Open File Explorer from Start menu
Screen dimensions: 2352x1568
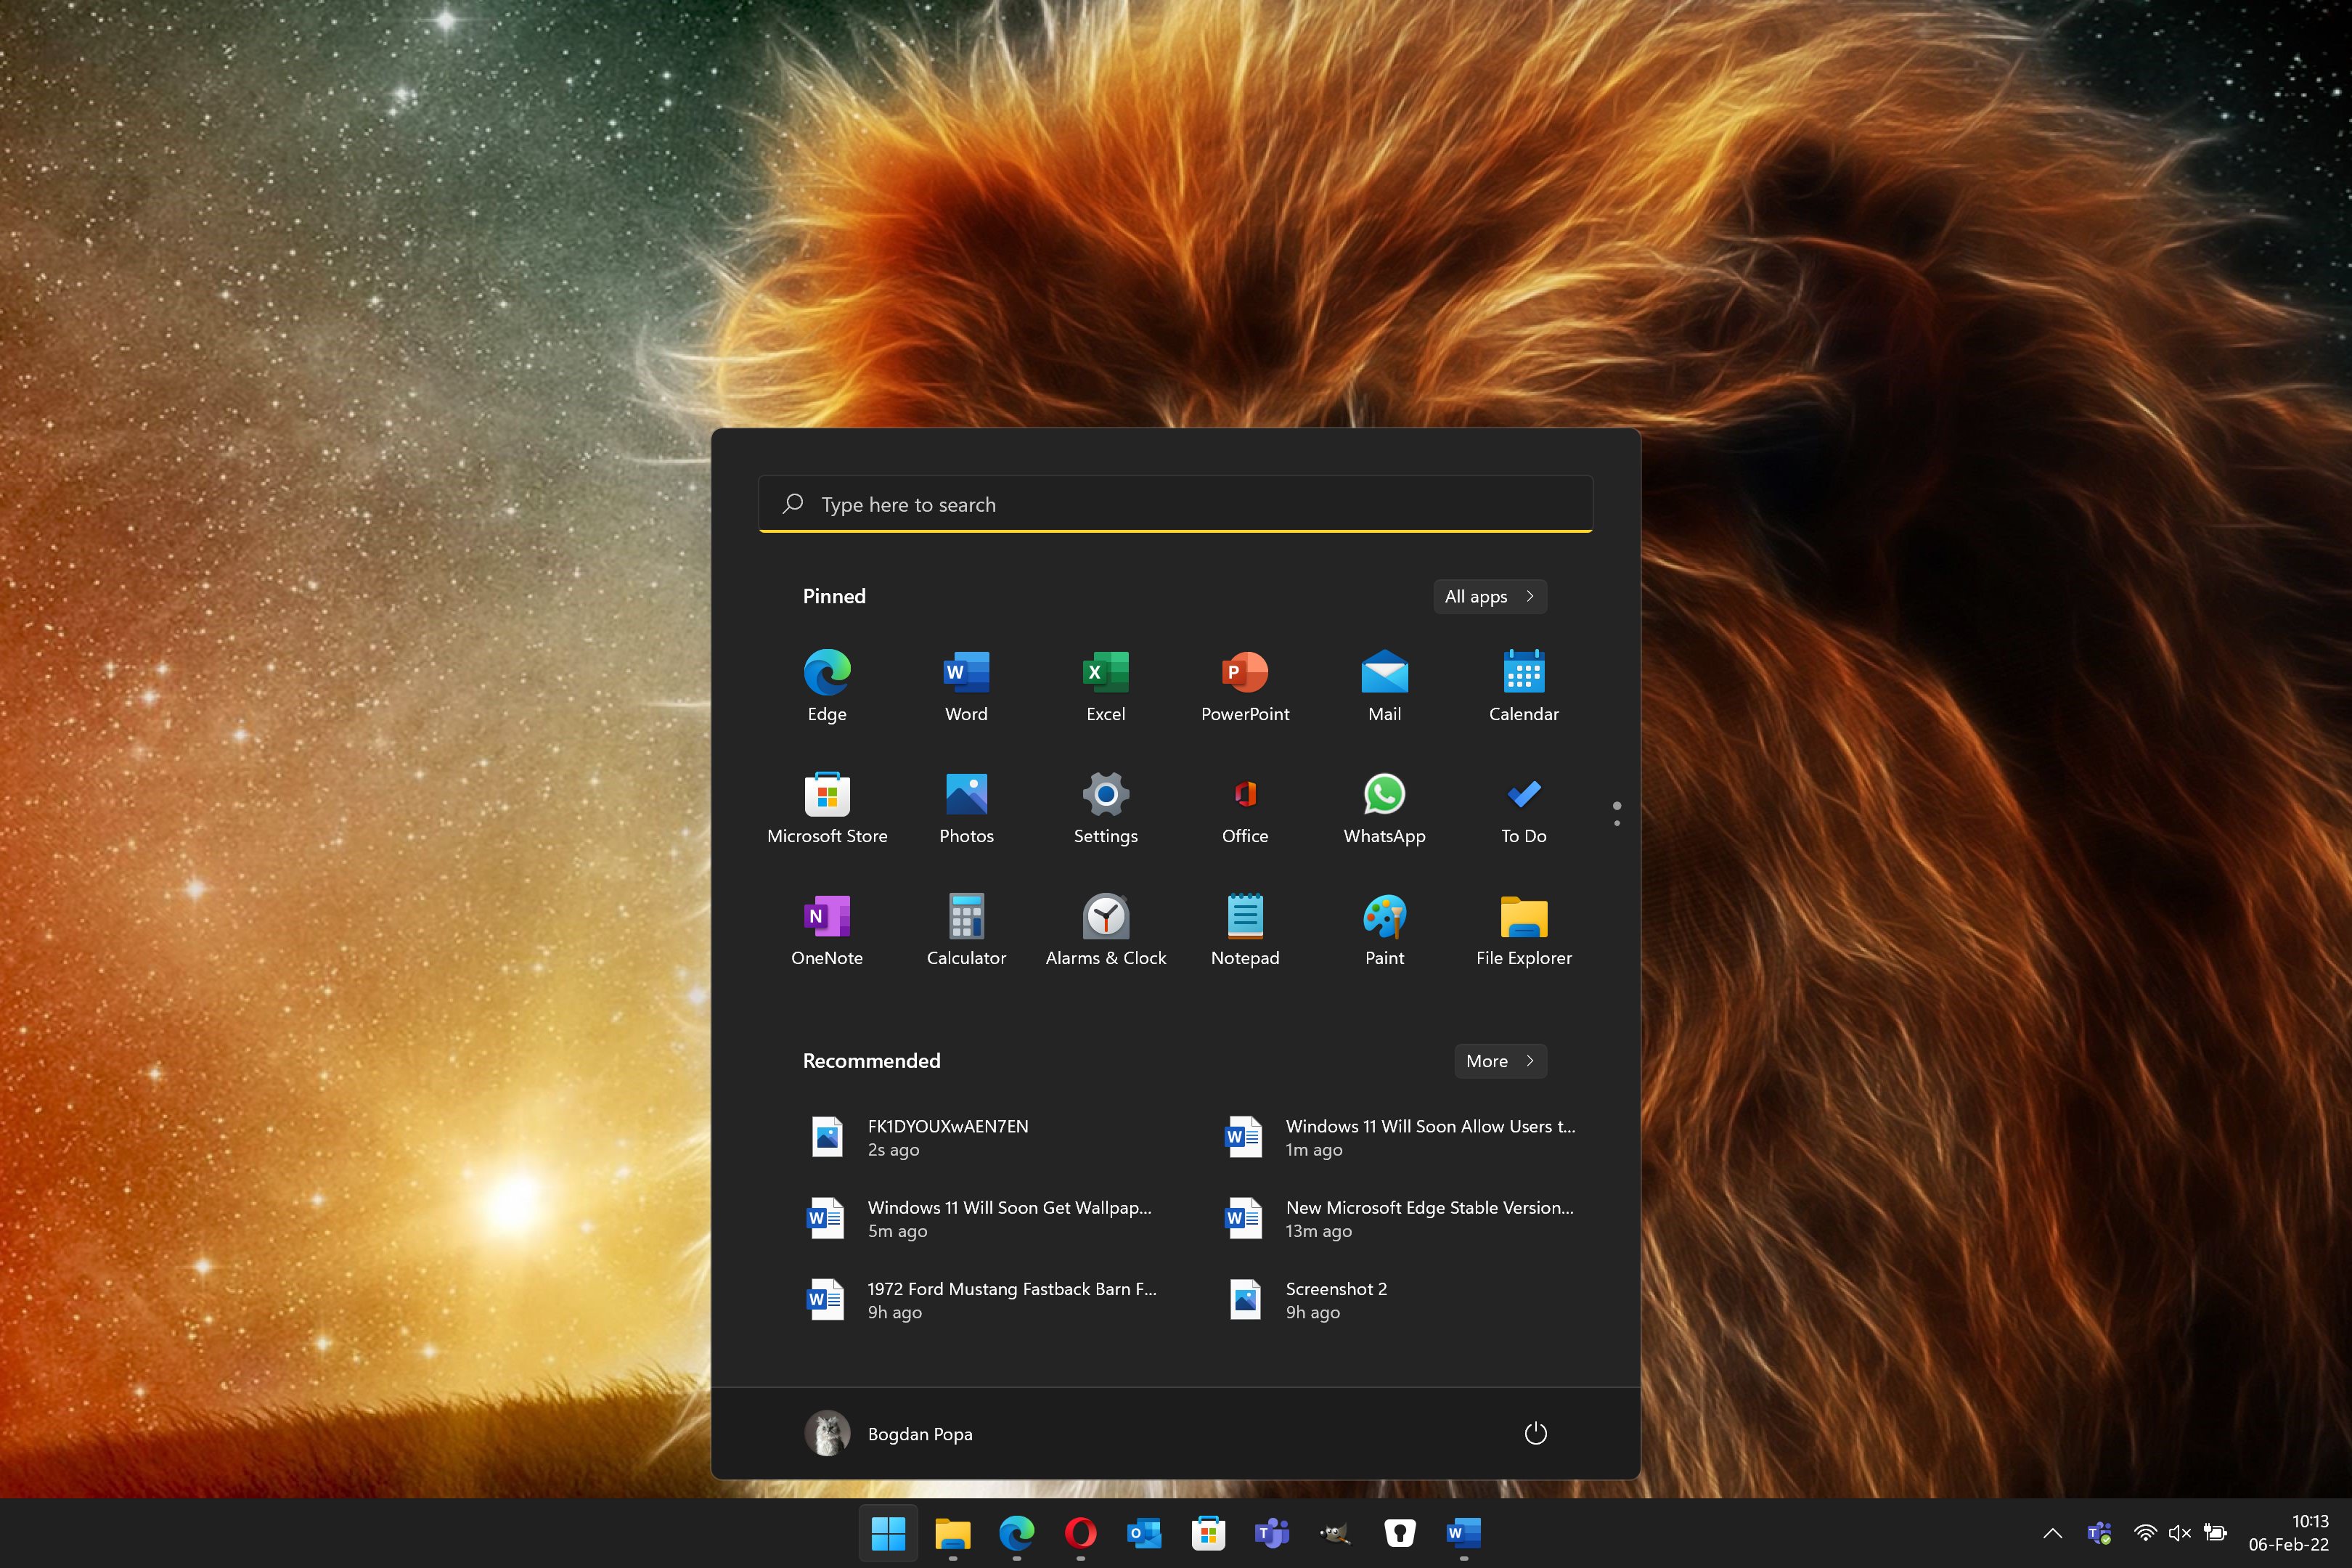[x=1522, y=928]
